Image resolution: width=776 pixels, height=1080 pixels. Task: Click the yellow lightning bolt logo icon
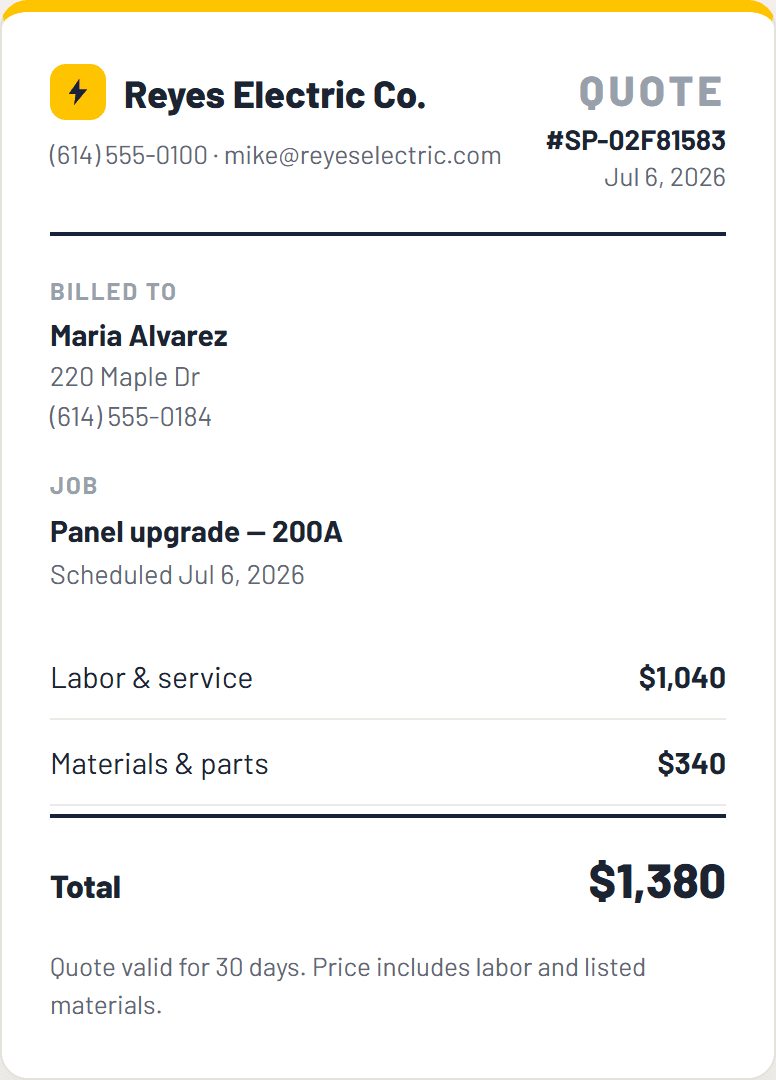tap(78, 92)
